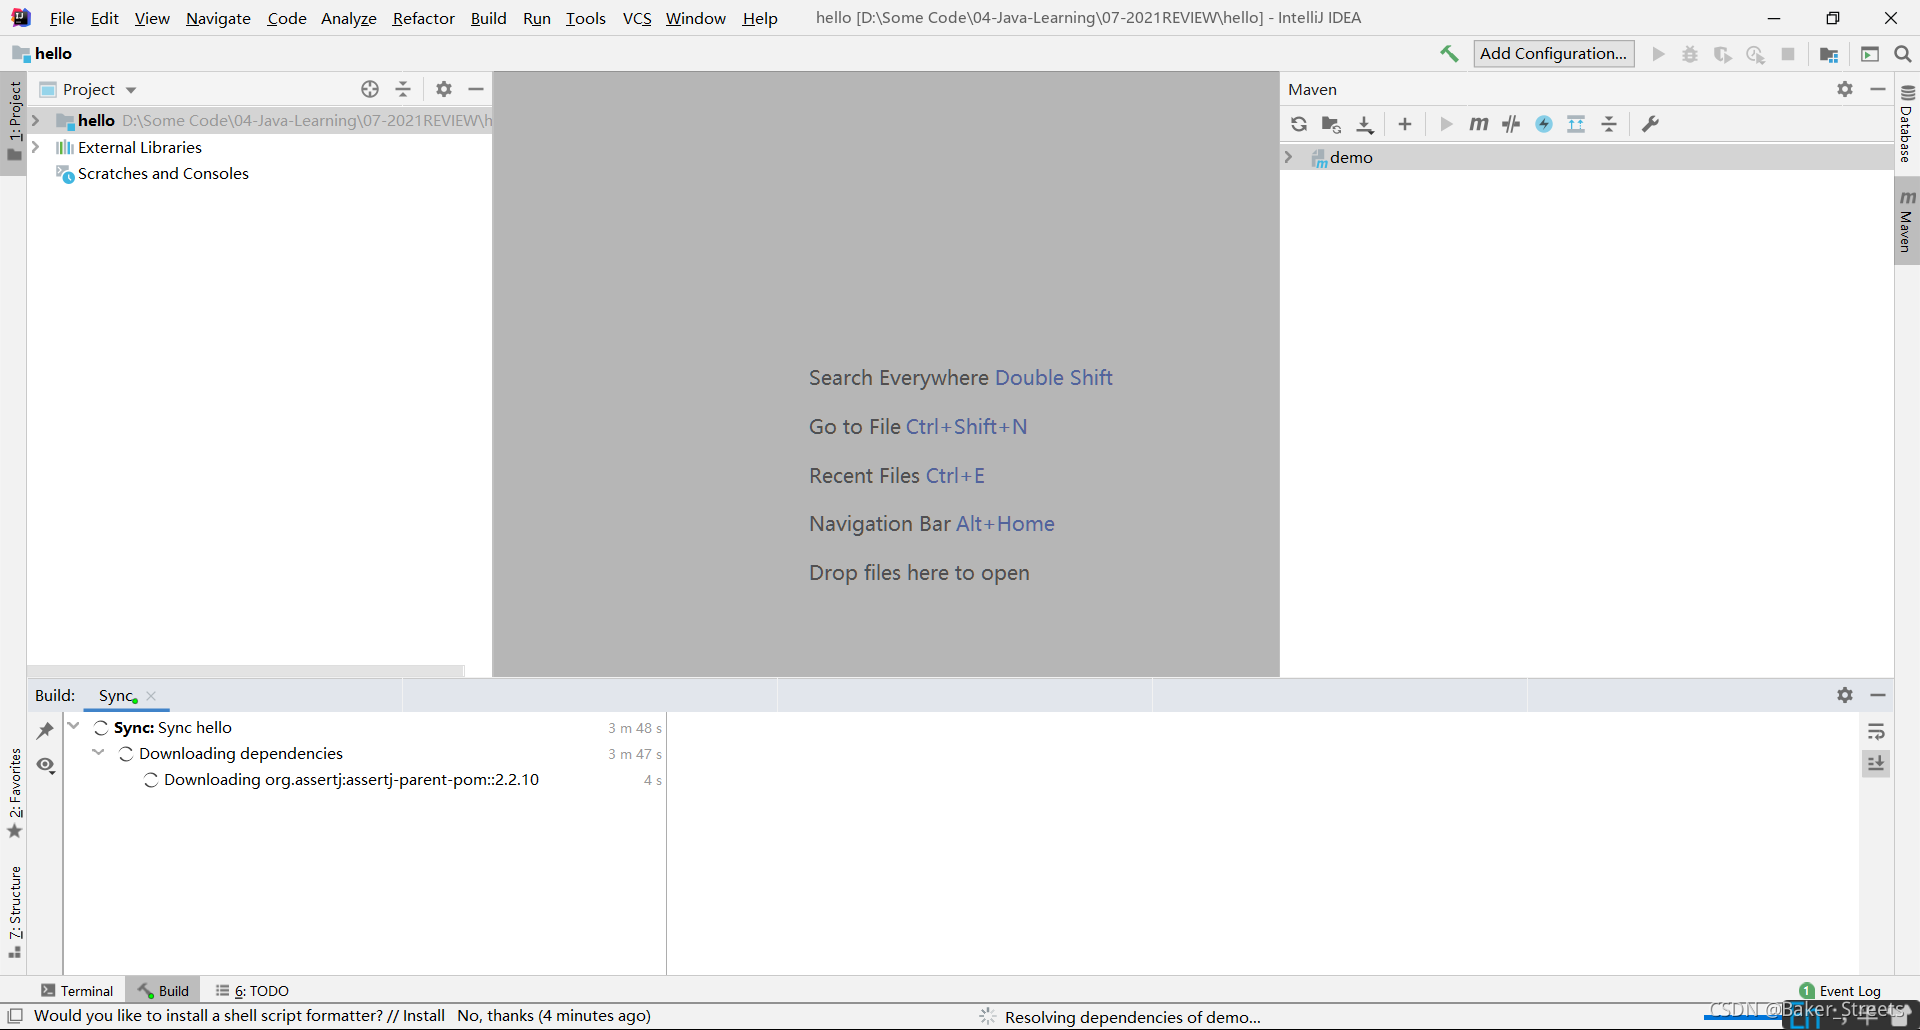Collapse the Sync hello node
Image resolution: width=1920 pixels, height=1030 pixels.
click(x=74, y=726)
